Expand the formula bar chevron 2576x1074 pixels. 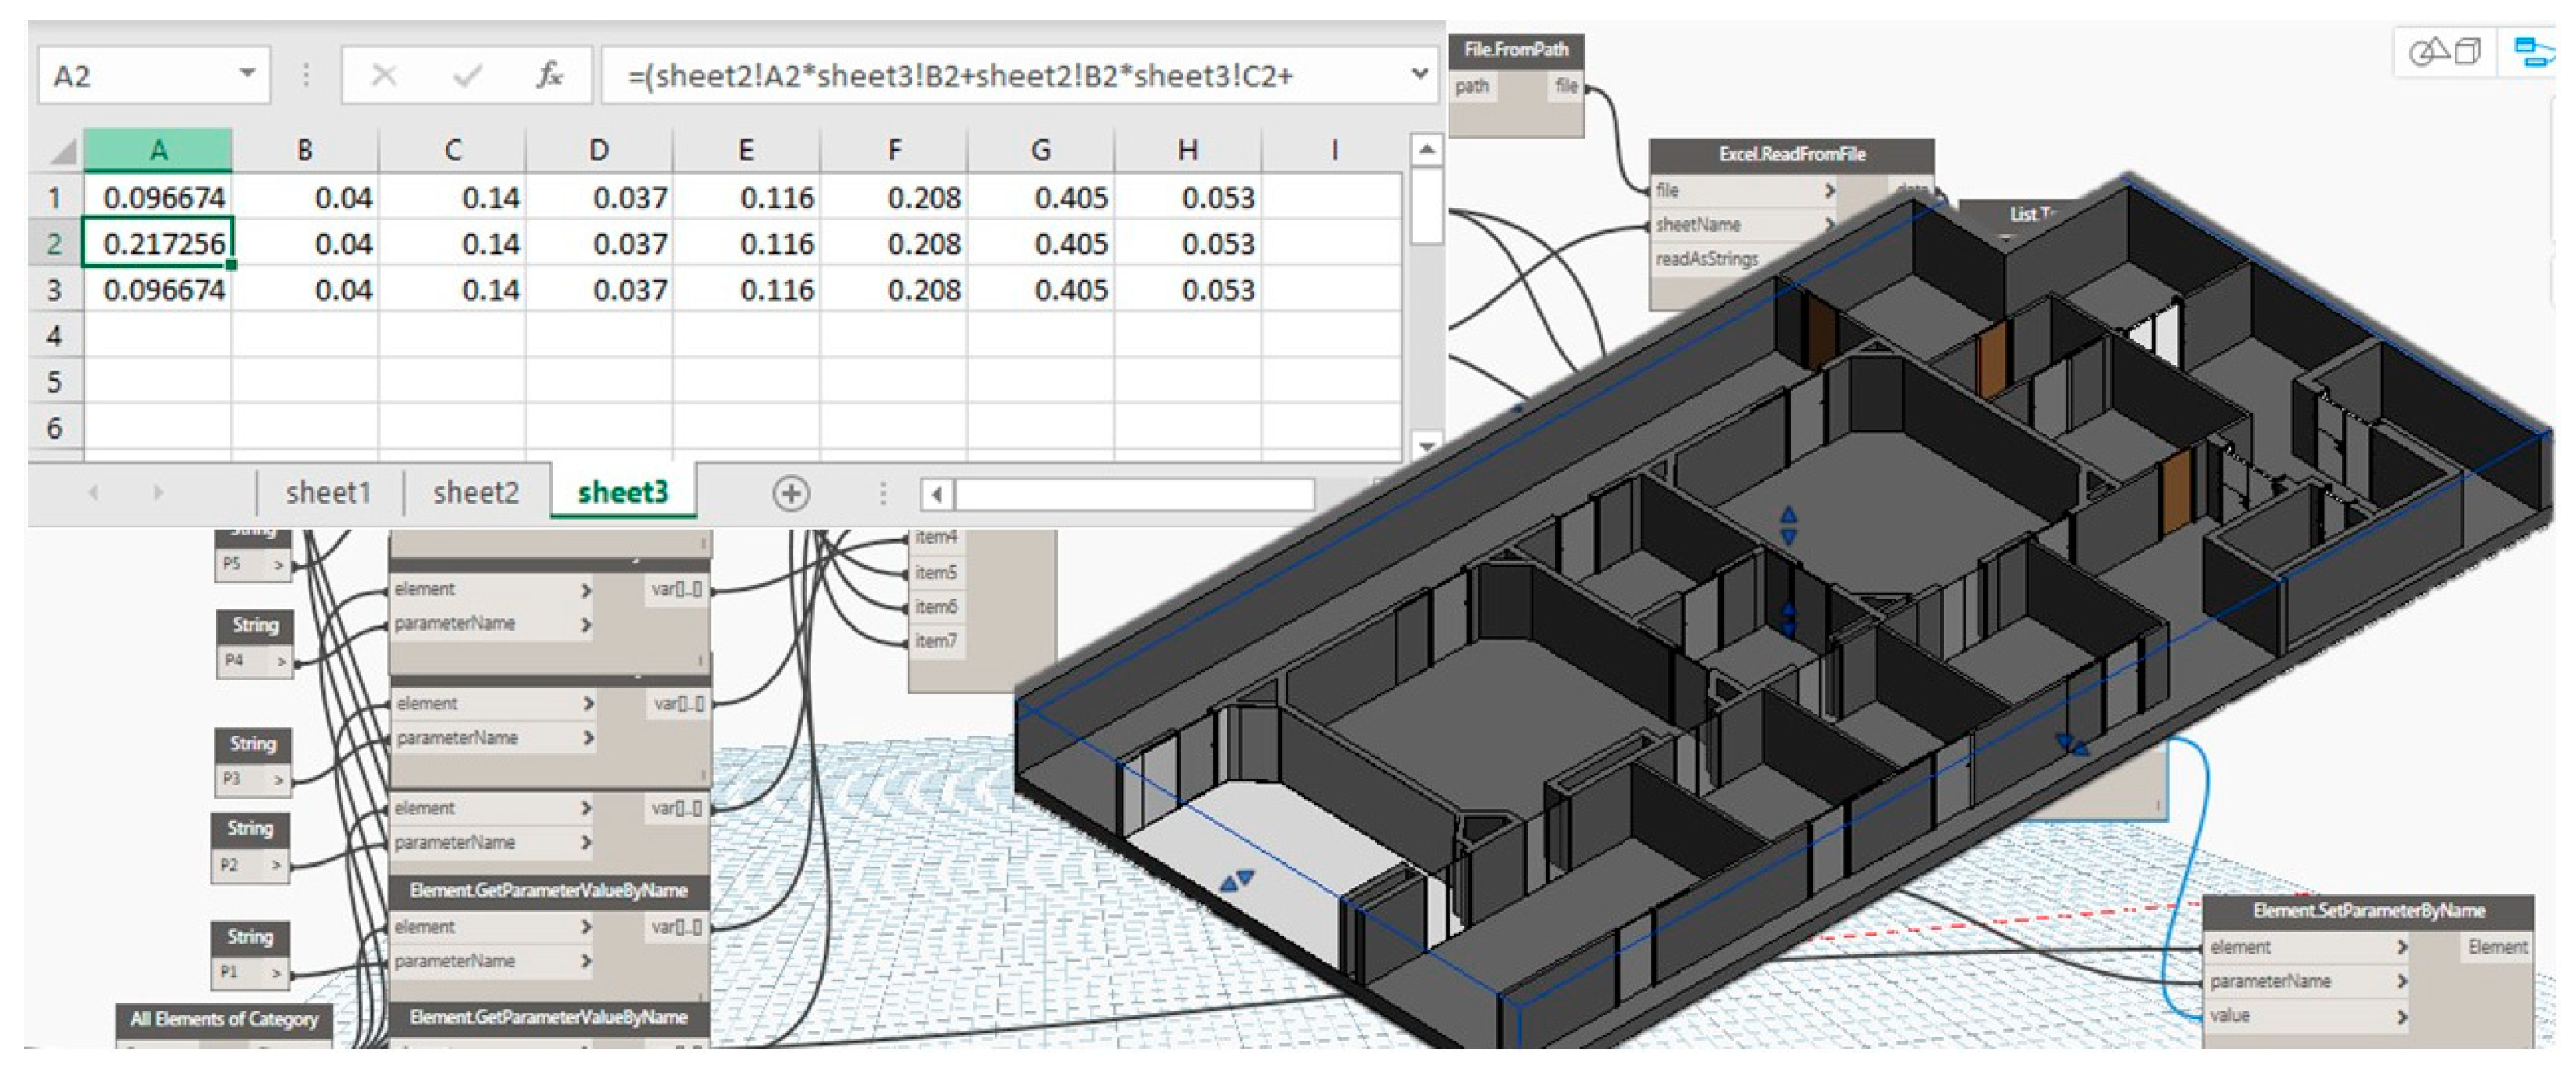pos(1419,74)
